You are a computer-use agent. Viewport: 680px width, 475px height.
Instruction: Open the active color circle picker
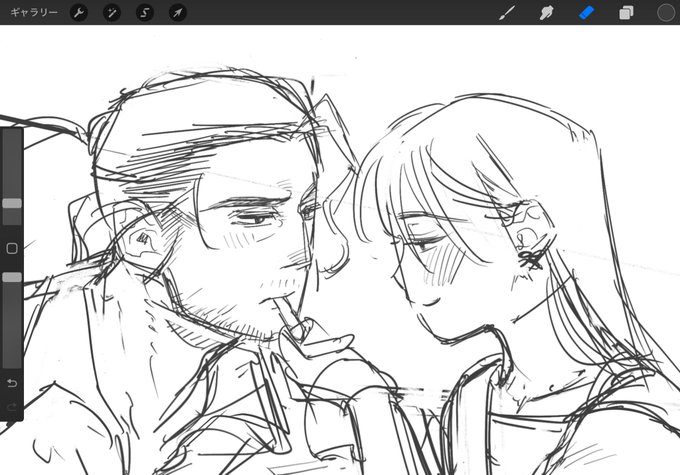click(666, 13)
